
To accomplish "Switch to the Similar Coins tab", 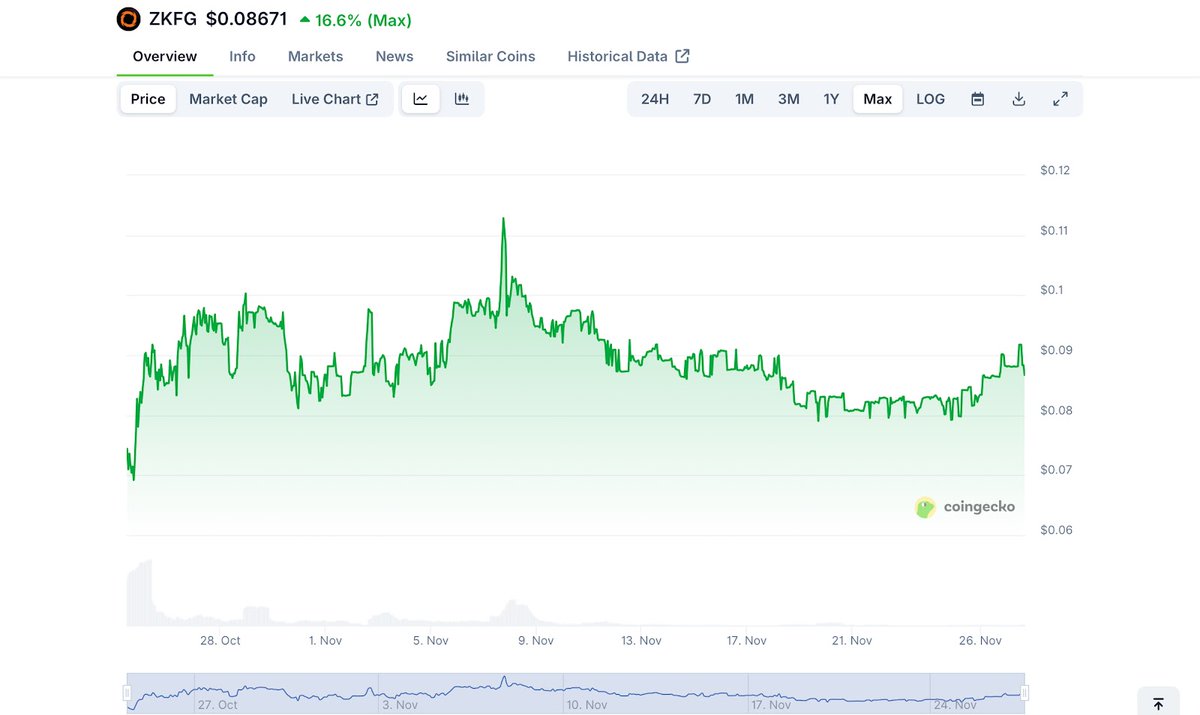I will 490,56.
